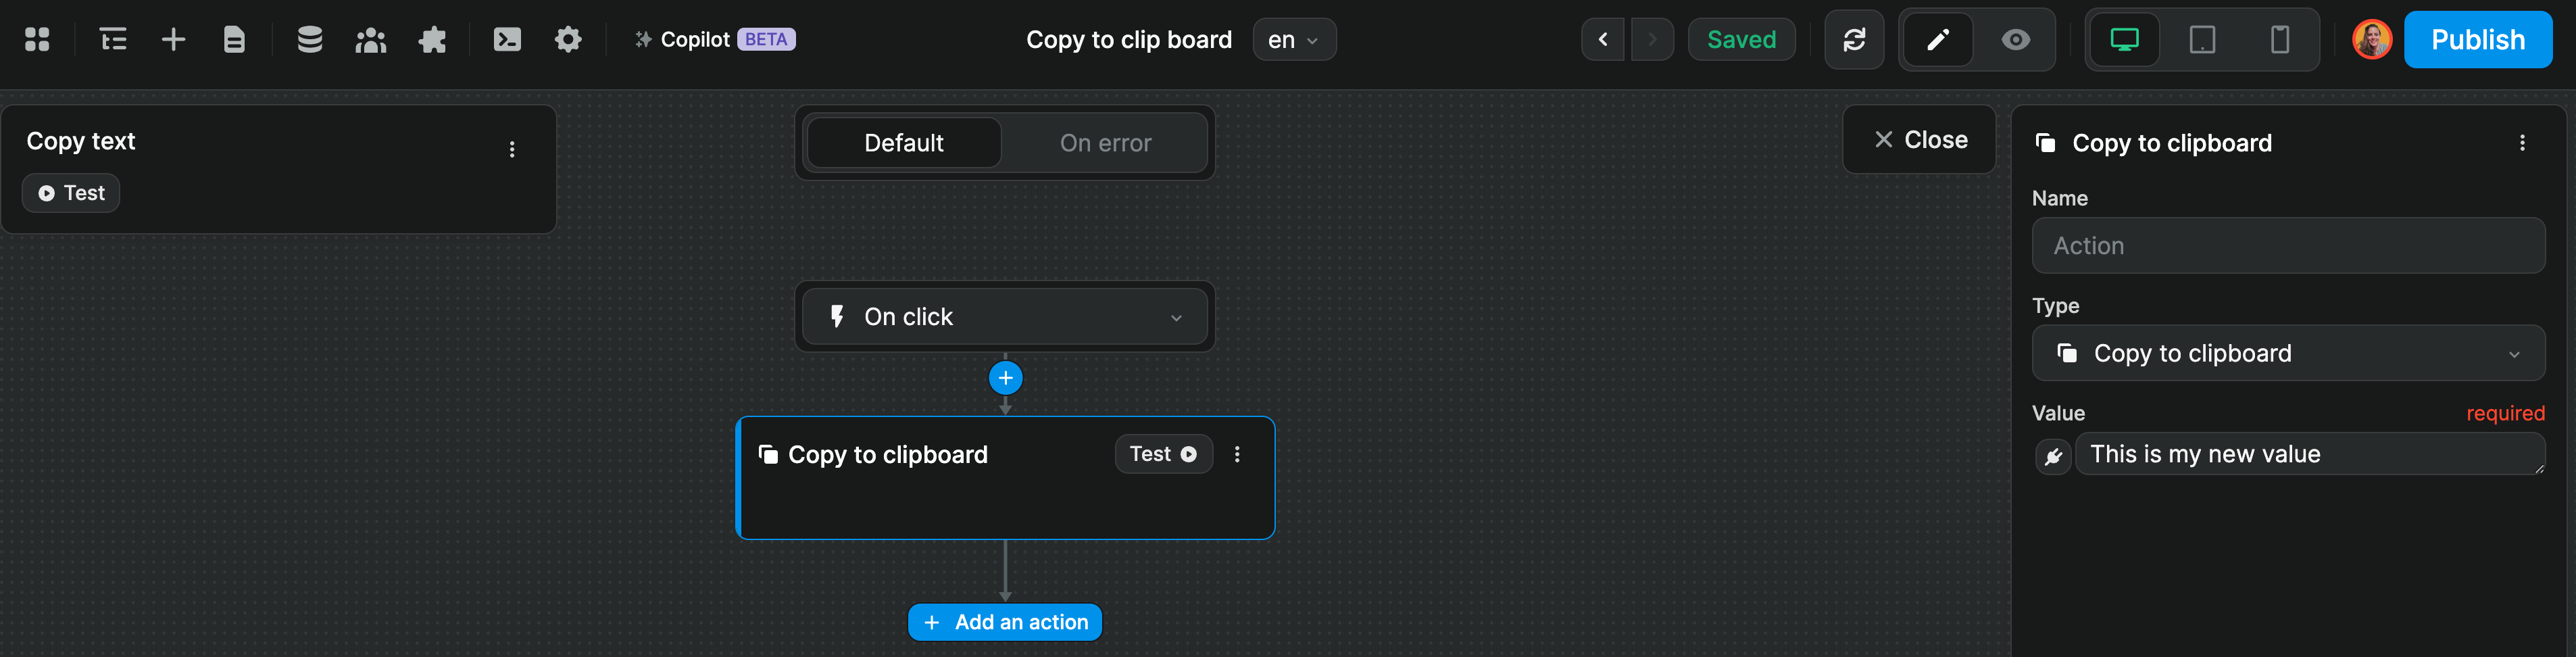
Task: Select the Default workflow tab
Action: (x=903, y=142)
